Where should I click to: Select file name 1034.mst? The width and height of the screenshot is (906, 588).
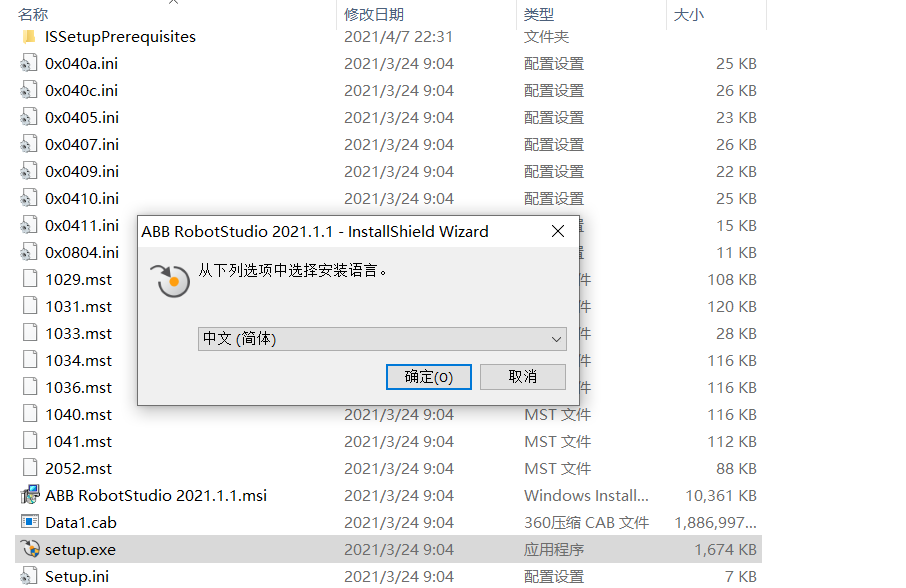[79, 360]
